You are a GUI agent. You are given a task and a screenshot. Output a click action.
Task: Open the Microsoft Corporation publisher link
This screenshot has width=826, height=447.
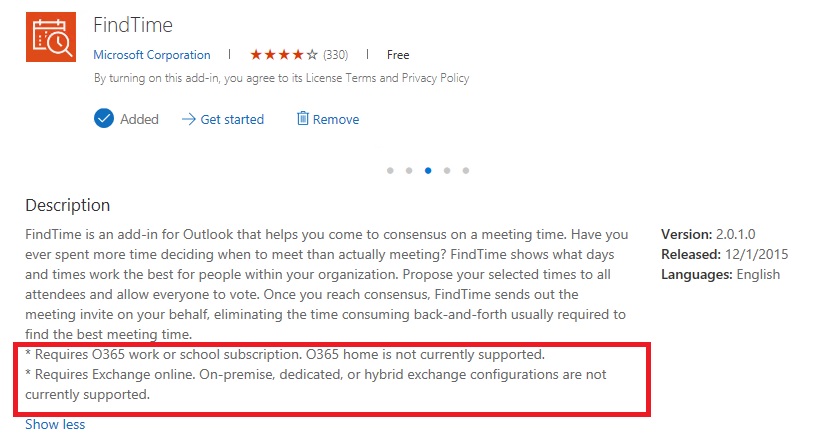coord(152,55)
